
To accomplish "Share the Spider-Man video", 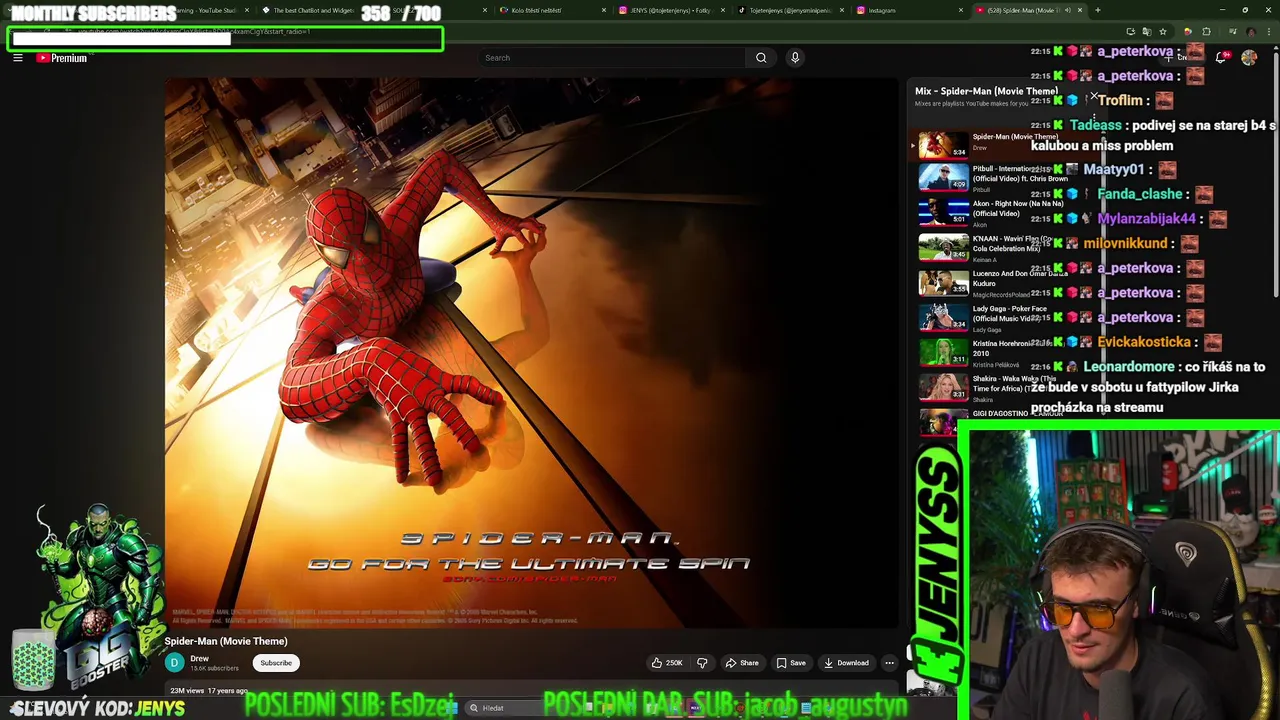I will tap(742, 663).
